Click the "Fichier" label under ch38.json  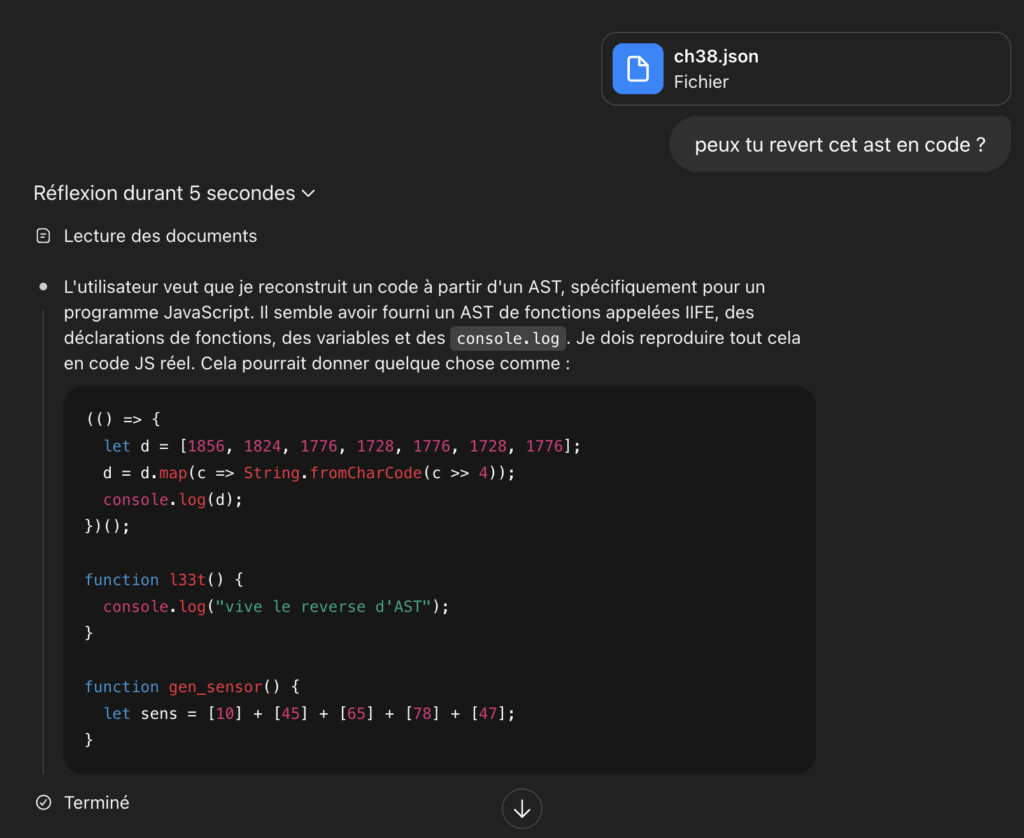pos(701,82)
